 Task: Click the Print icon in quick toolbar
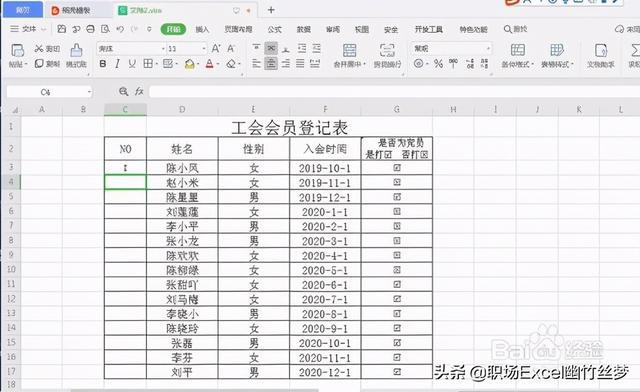coord(91,29)
